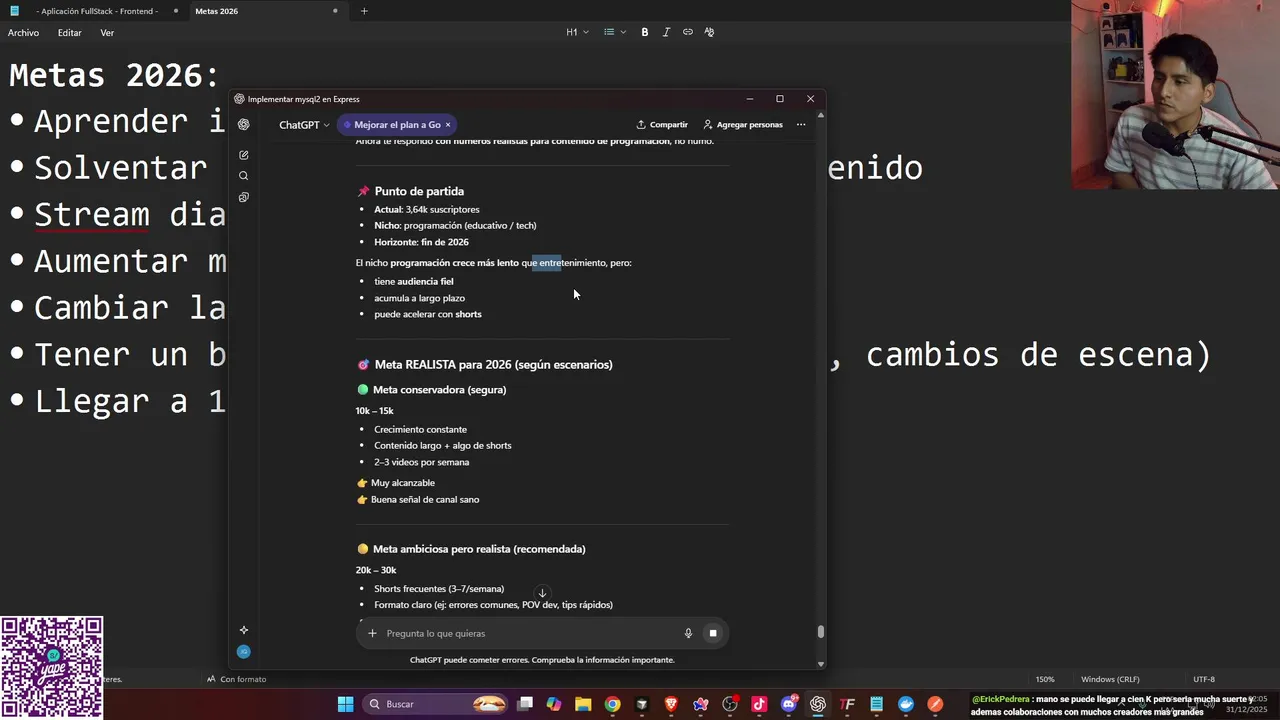Viewport: 1280px width, 720px height.
Task: Click the Compartir button
Action: [x=662, y=125]
